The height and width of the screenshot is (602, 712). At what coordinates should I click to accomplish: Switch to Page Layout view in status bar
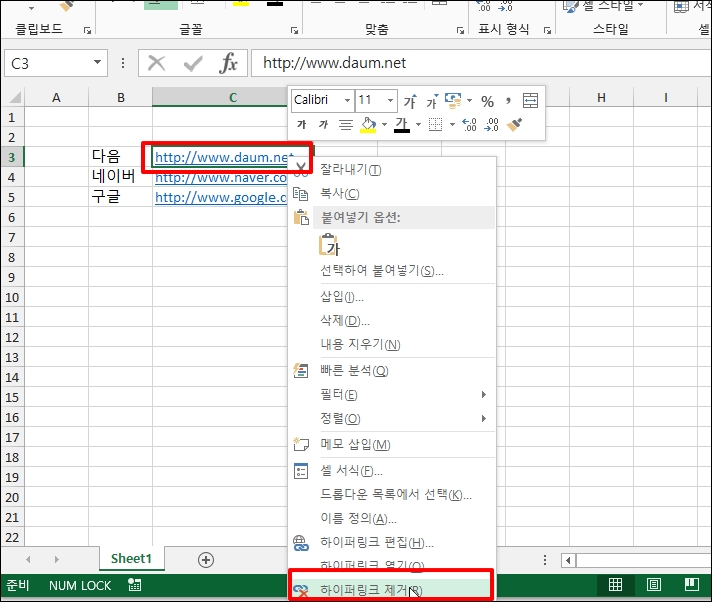point(653,585)
